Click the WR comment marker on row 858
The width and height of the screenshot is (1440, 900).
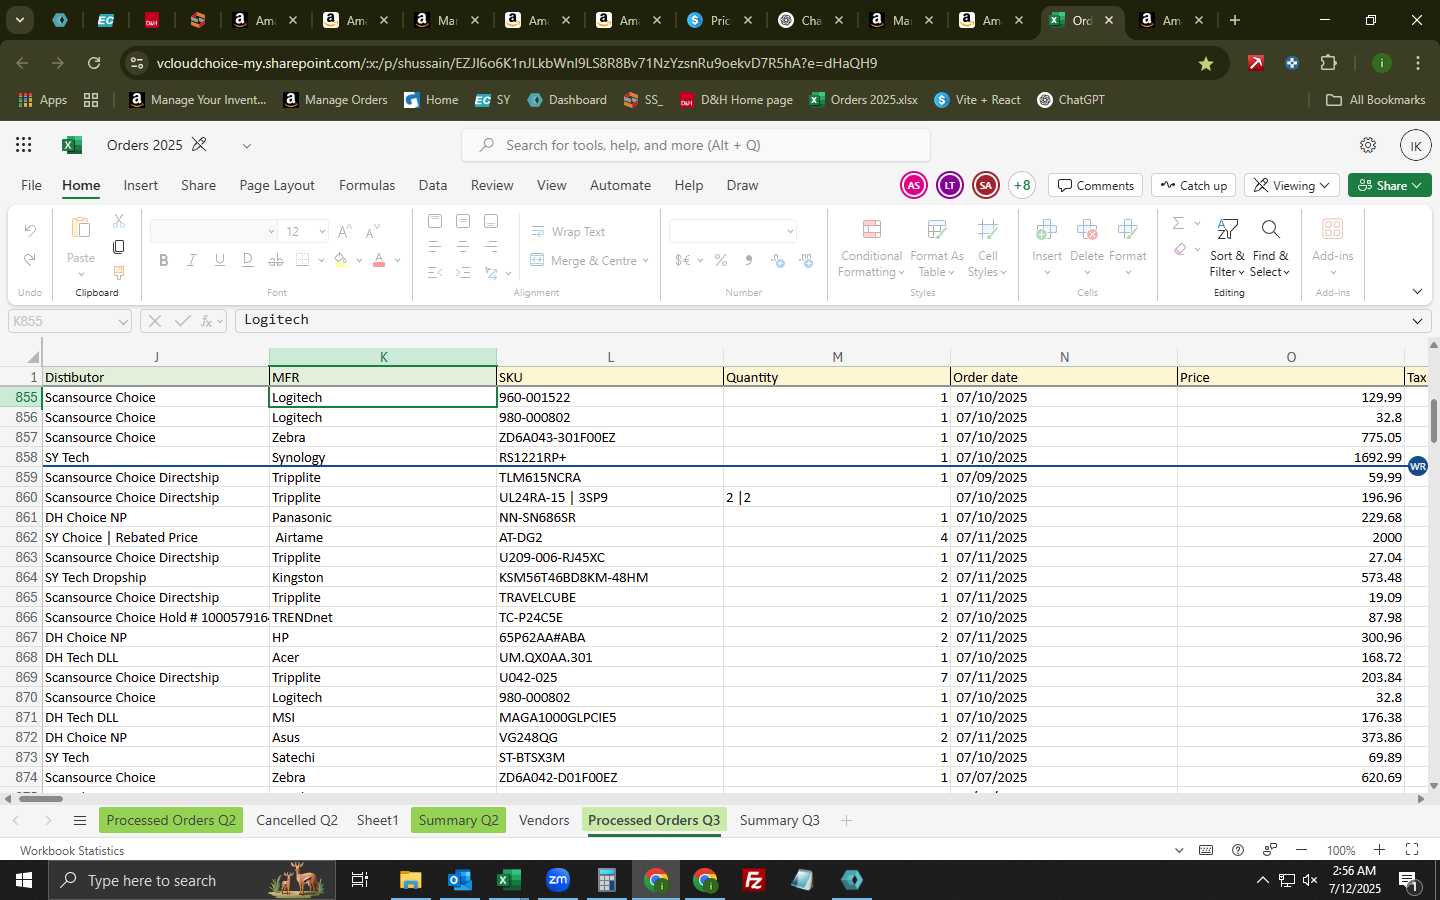pos(1418,466)
